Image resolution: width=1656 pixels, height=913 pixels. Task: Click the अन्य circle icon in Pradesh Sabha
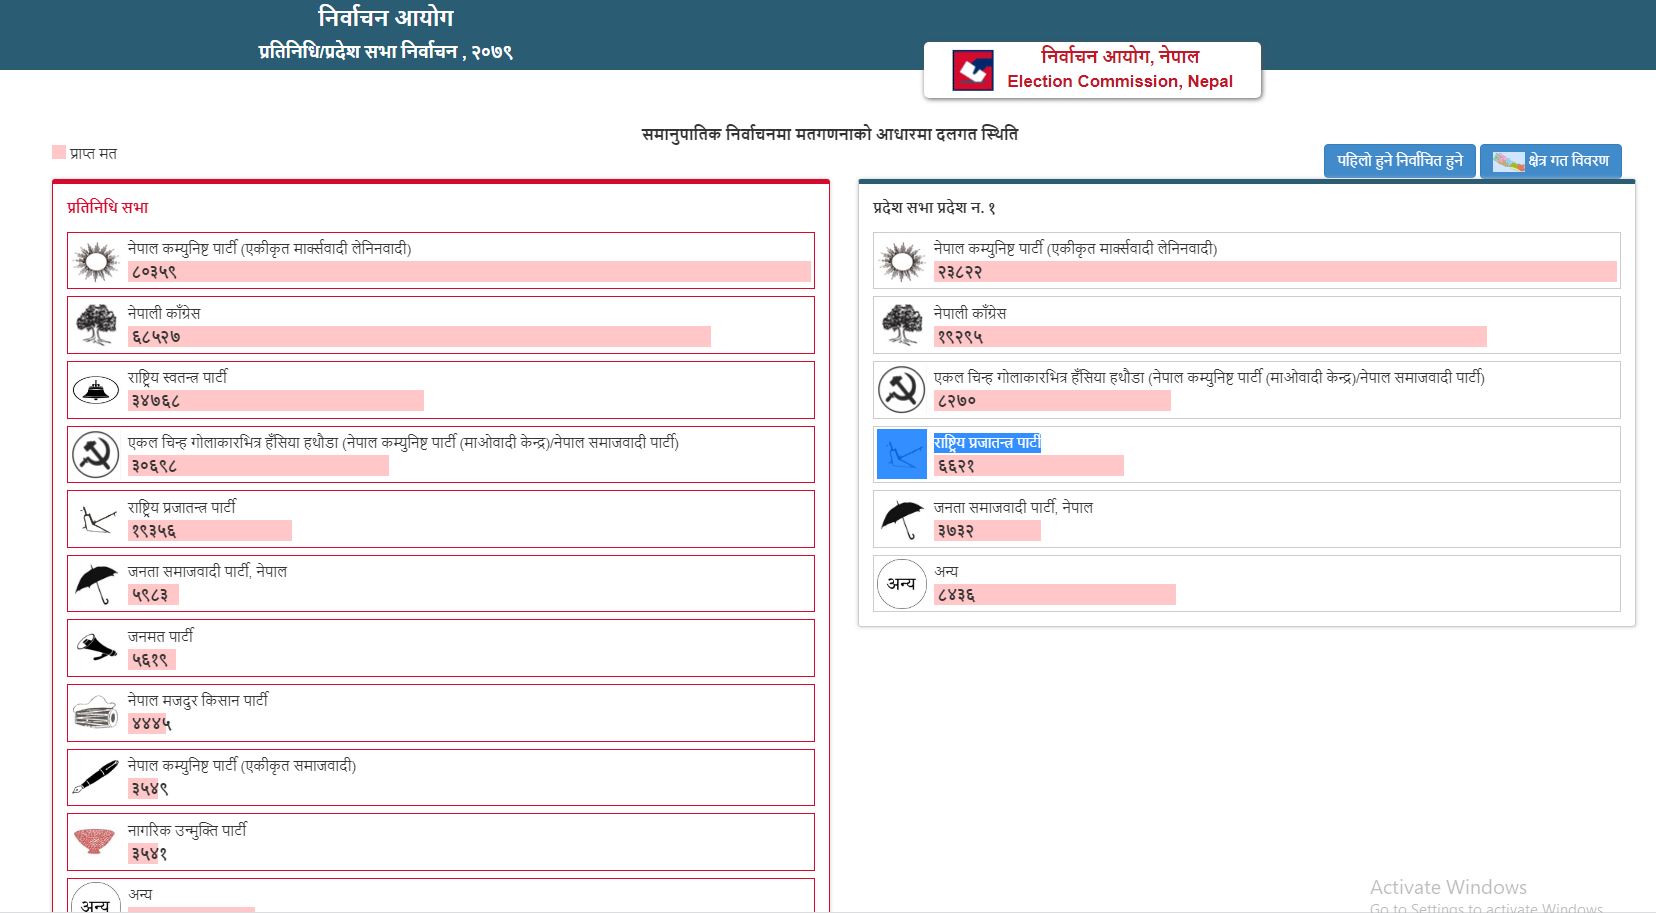(x=902, y=584)
